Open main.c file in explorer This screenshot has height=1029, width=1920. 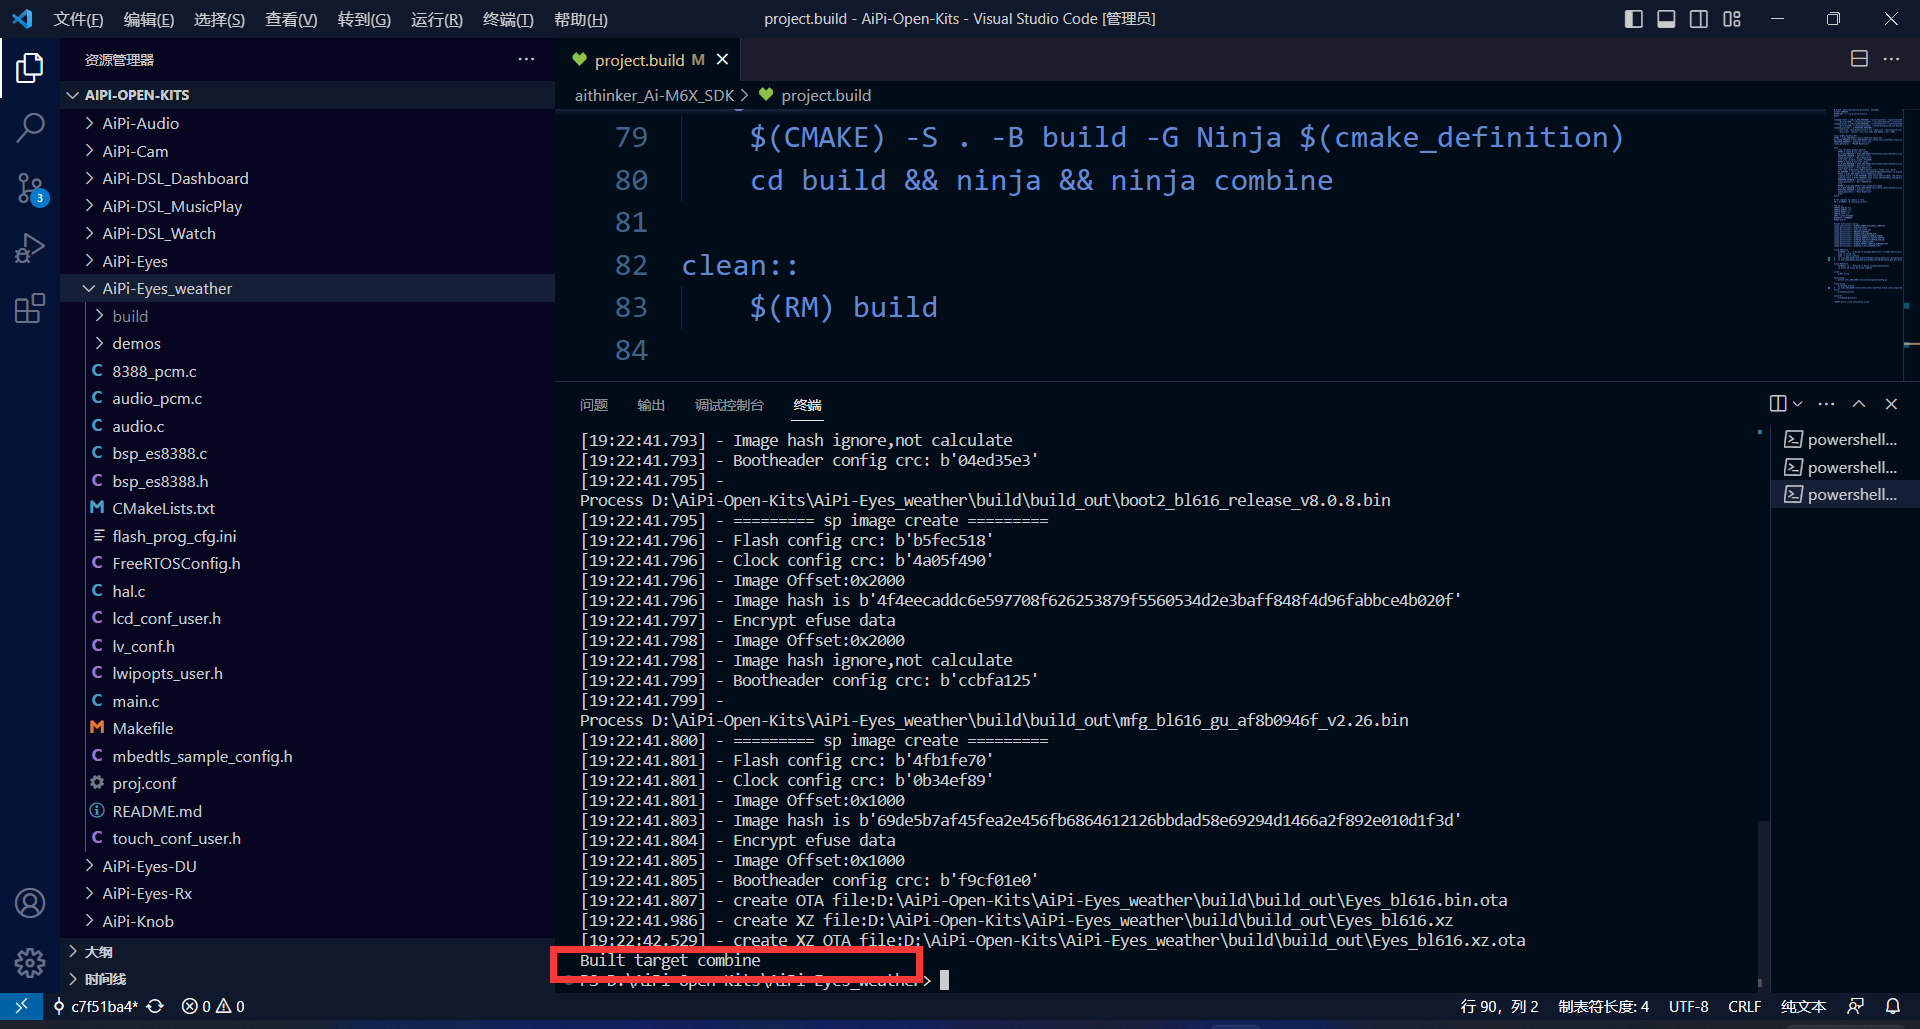point(307,701)
